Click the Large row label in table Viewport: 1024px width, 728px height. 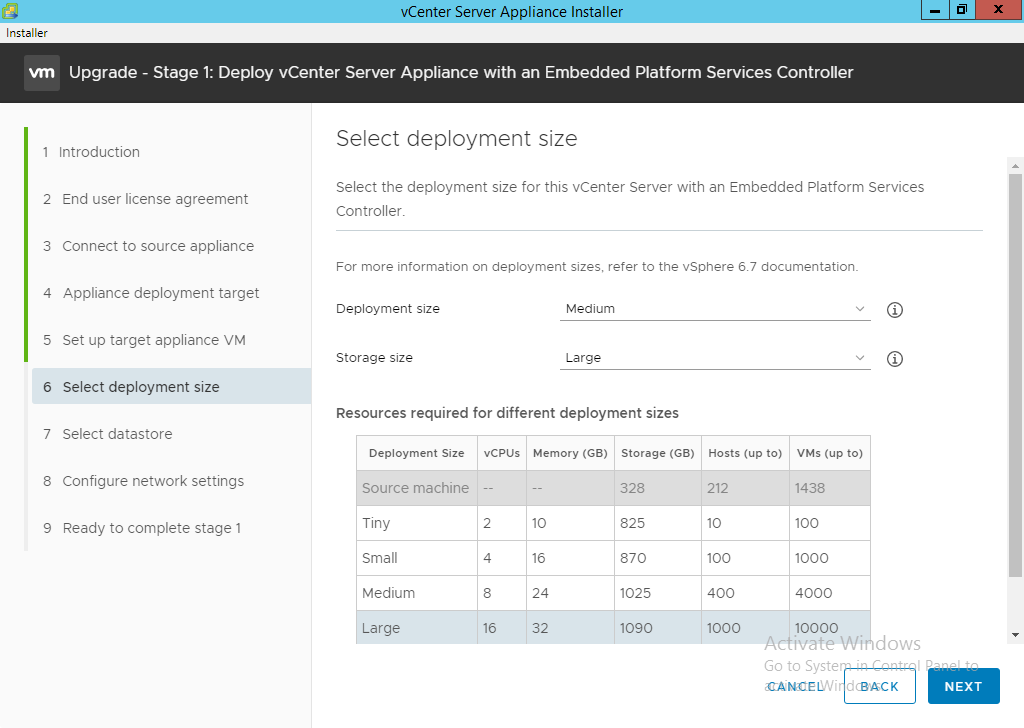(x=381, y=628)
